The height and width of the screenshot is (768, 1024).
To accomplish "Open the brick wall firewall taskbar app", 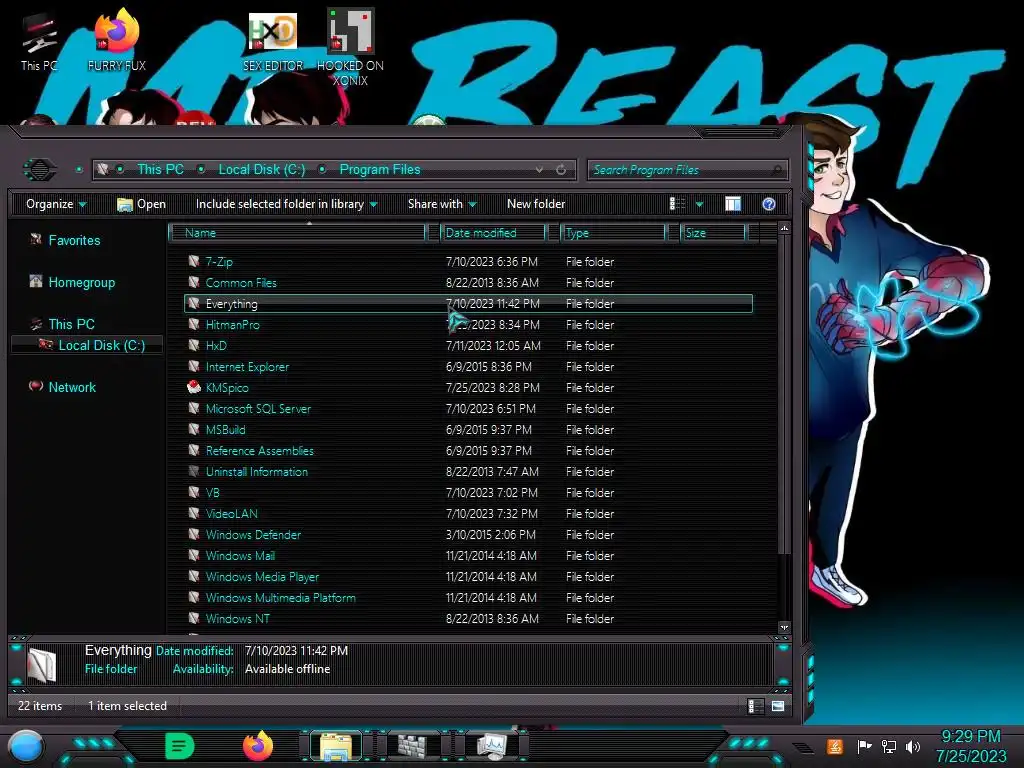I will pos(413,746).
